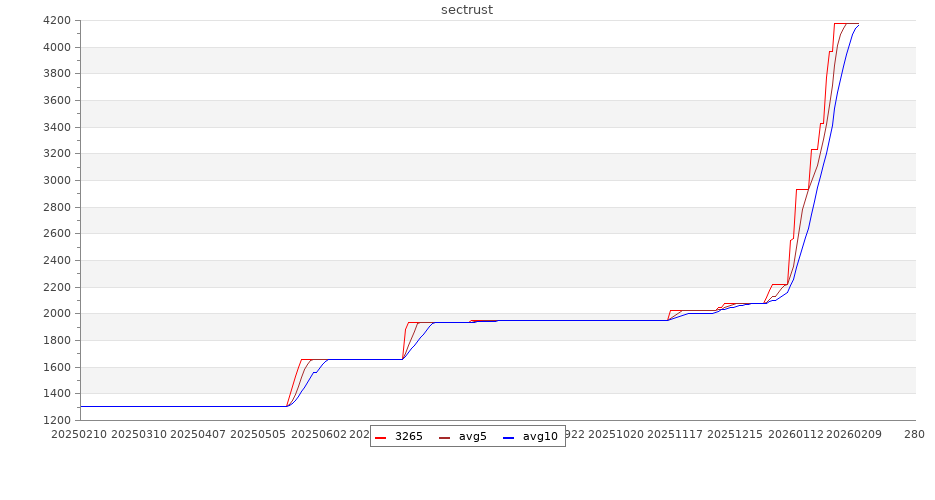Select the 20250407 x-axis date label
The width and height of the screenshot is (935, 500).
pyautogui.click(x=199, y=434)
